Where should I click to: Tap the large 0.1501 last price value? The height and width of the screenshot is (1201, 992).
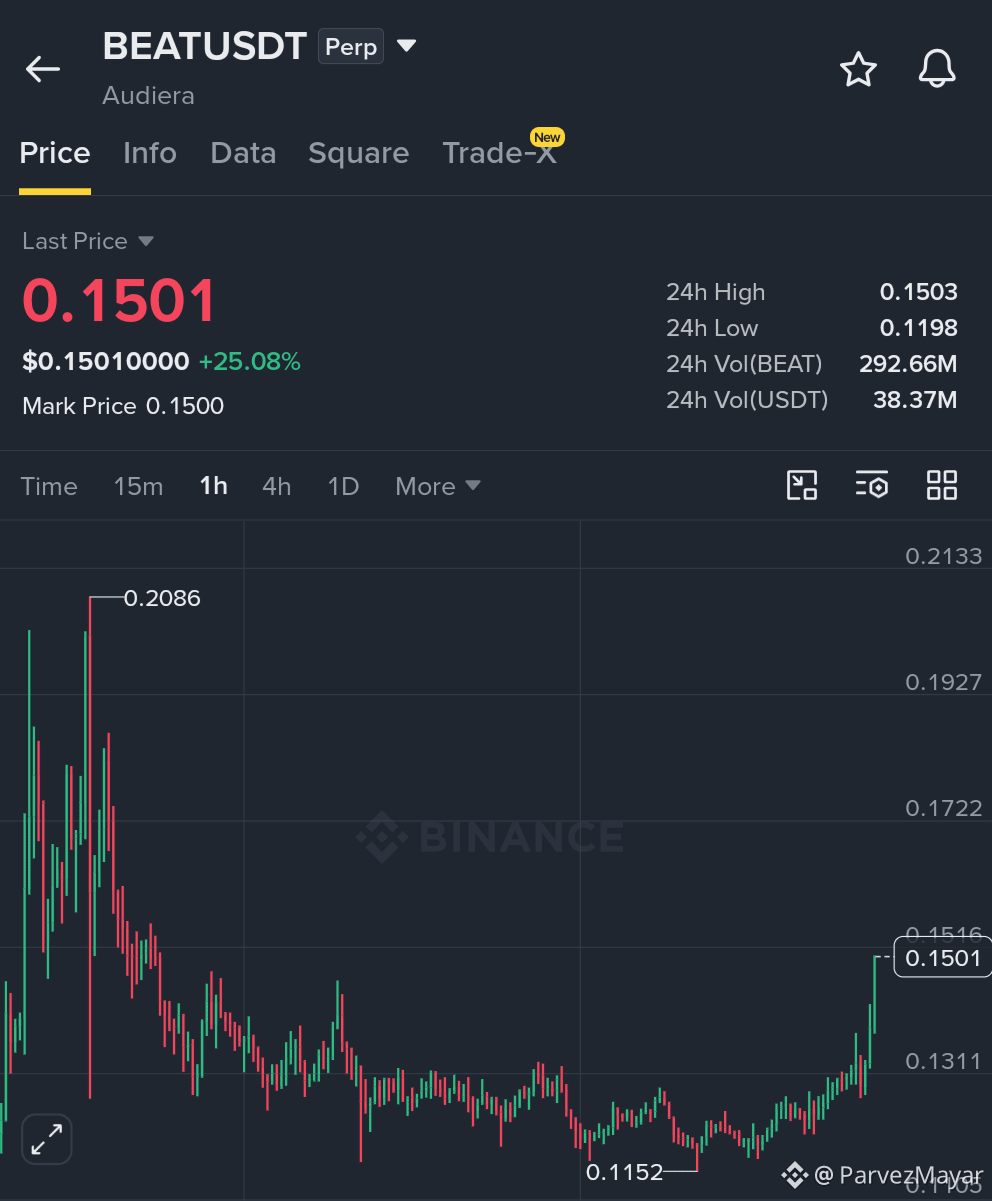[x=119, y=300]
